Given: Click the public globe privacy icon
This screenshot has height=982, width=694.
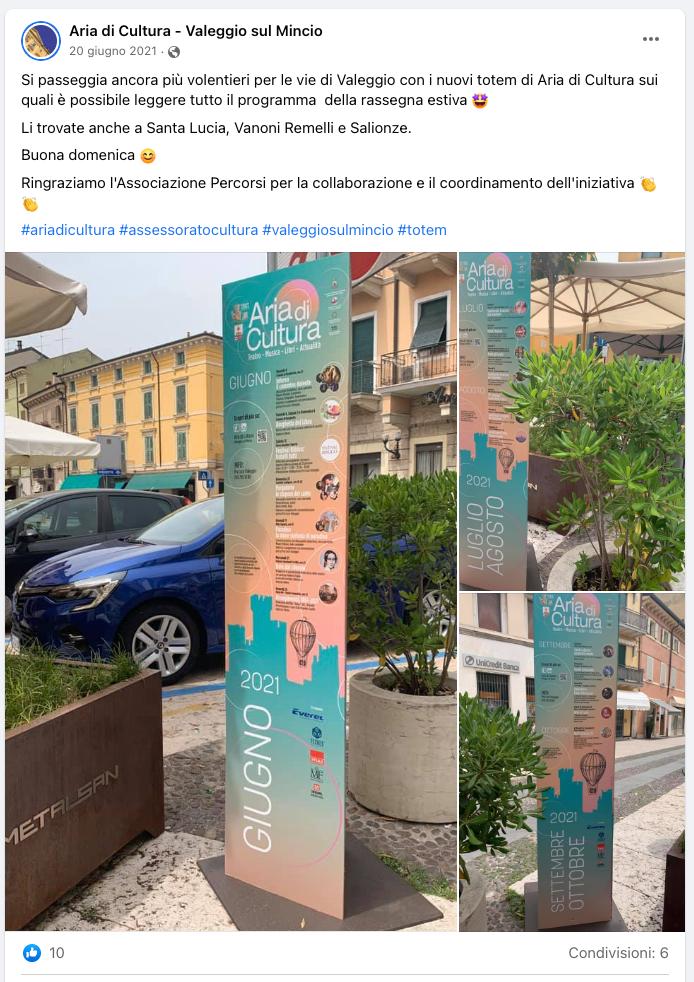Looking at the screenshot, I should (174, 52).
